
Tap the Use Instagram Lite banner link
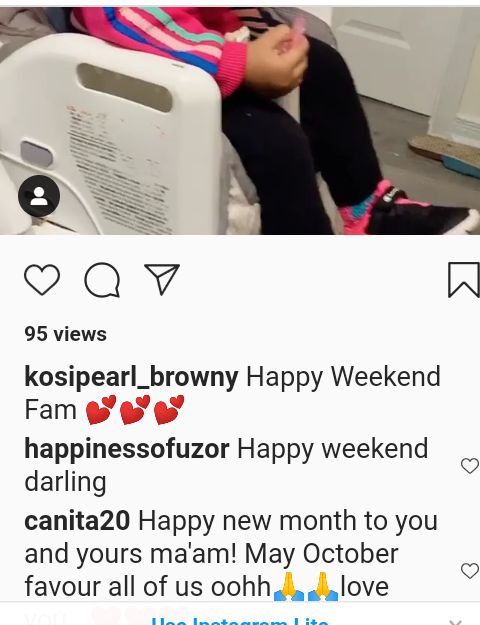point(240,621)
